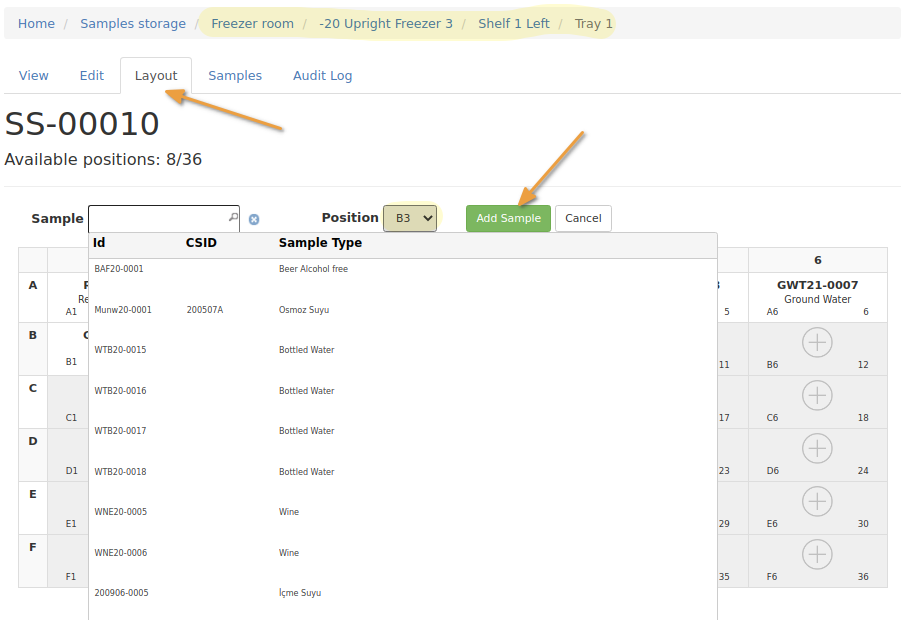Image resolution: width=903 pixels, height=620 pixels.
Task: Click the plus icon at tray position B6
Action: click(x=817, y=342)
